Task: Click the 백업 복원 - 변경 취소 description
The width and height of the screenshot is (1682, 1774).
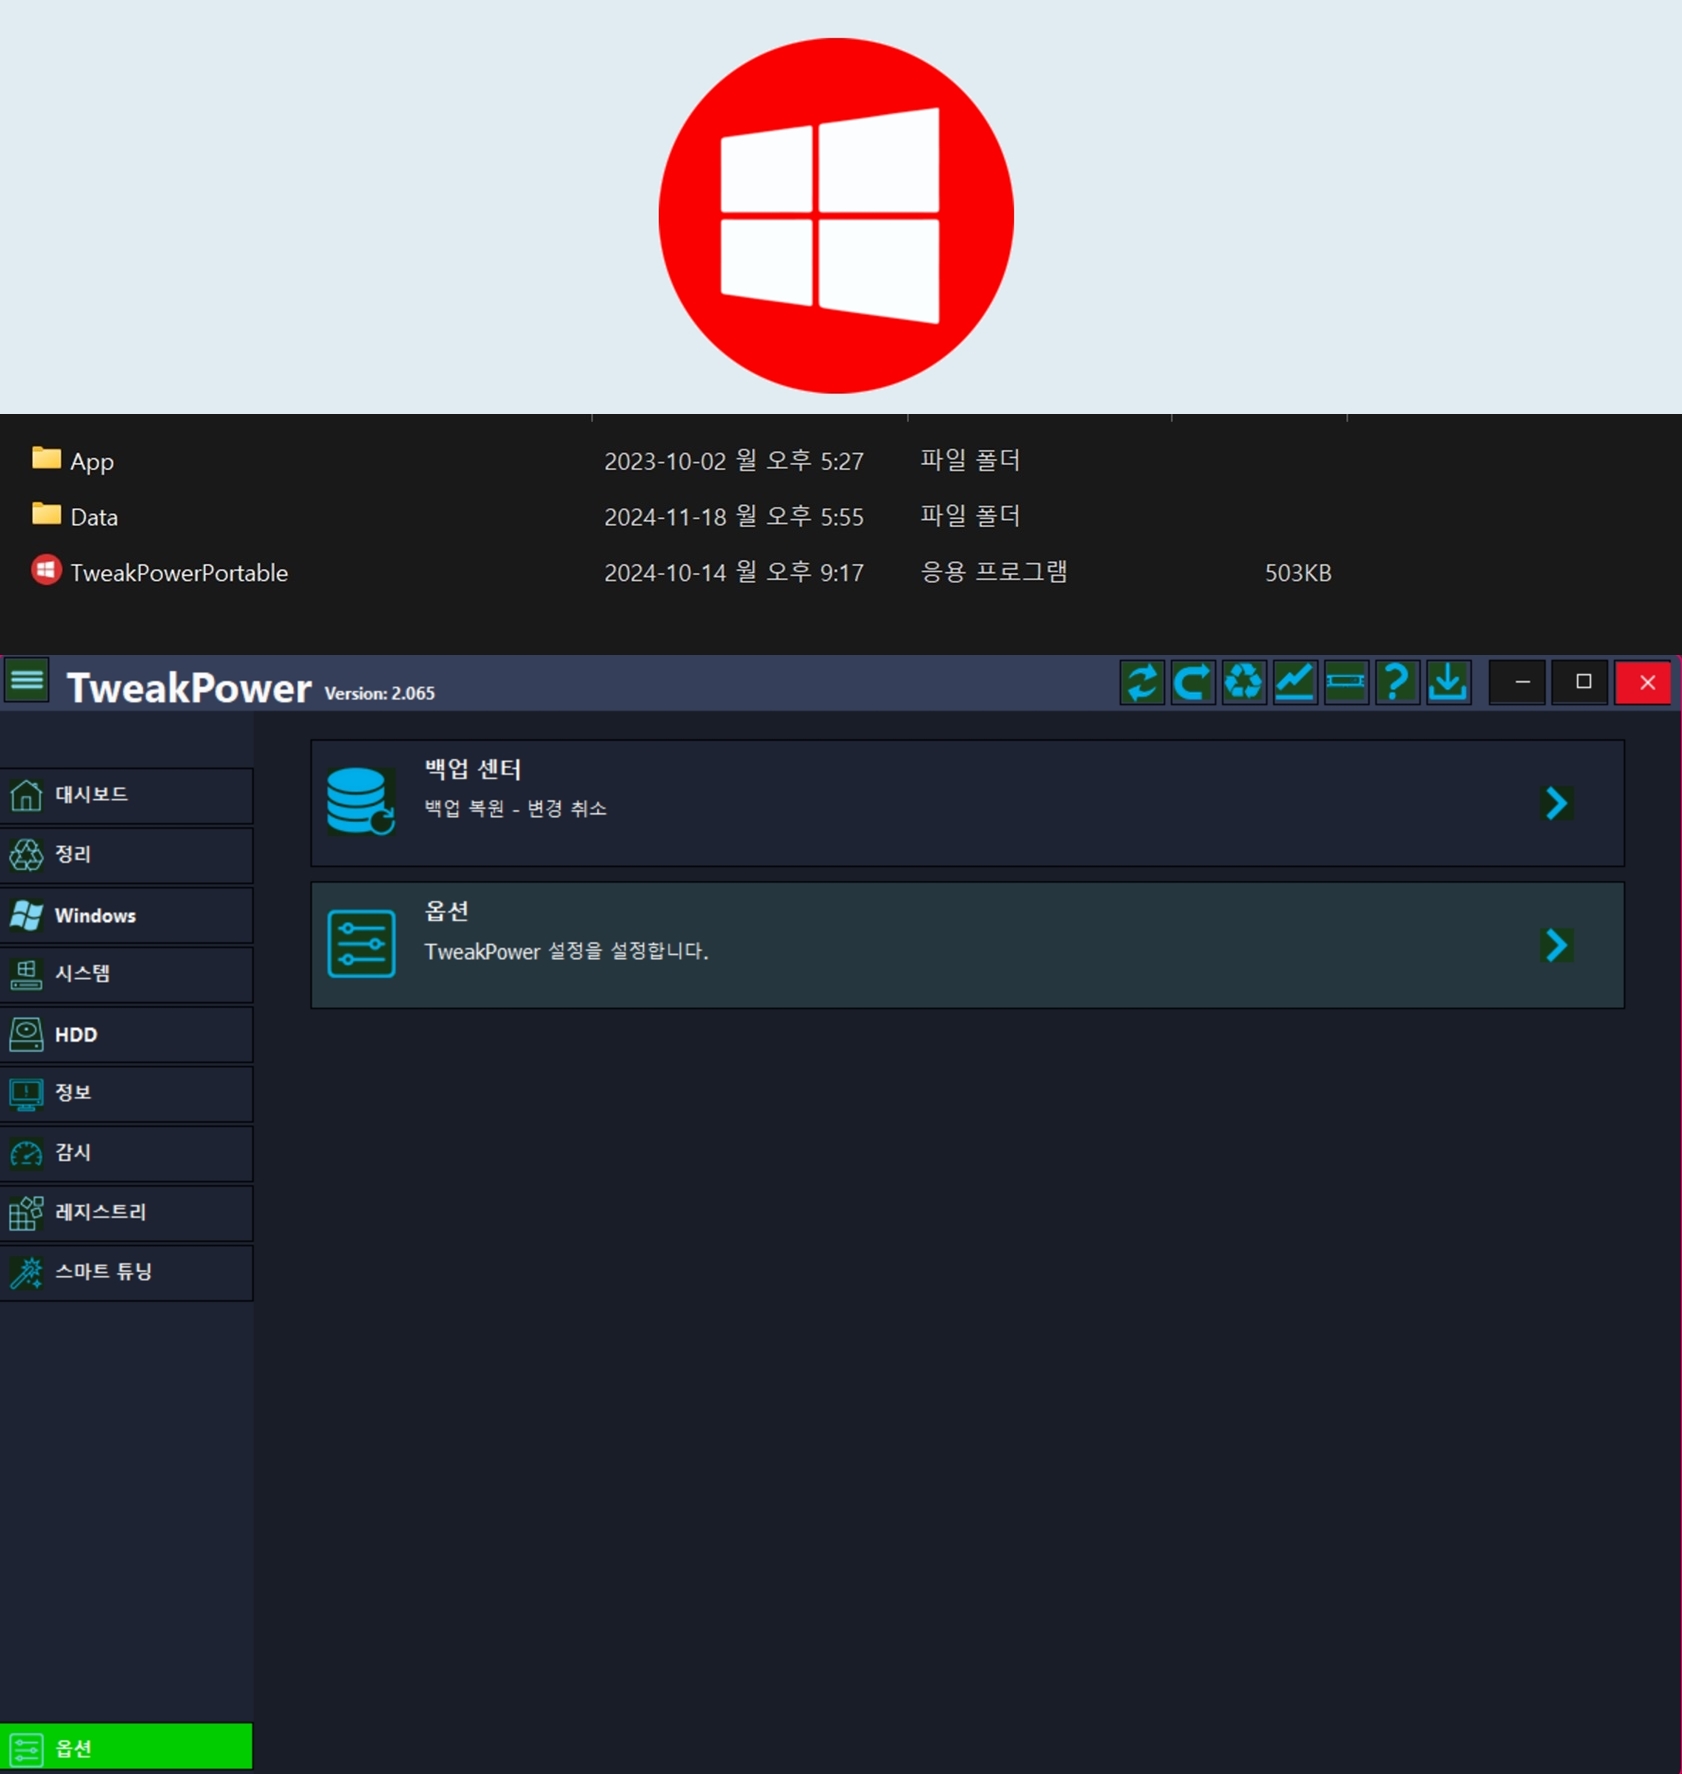Action: tap(515, 808)
